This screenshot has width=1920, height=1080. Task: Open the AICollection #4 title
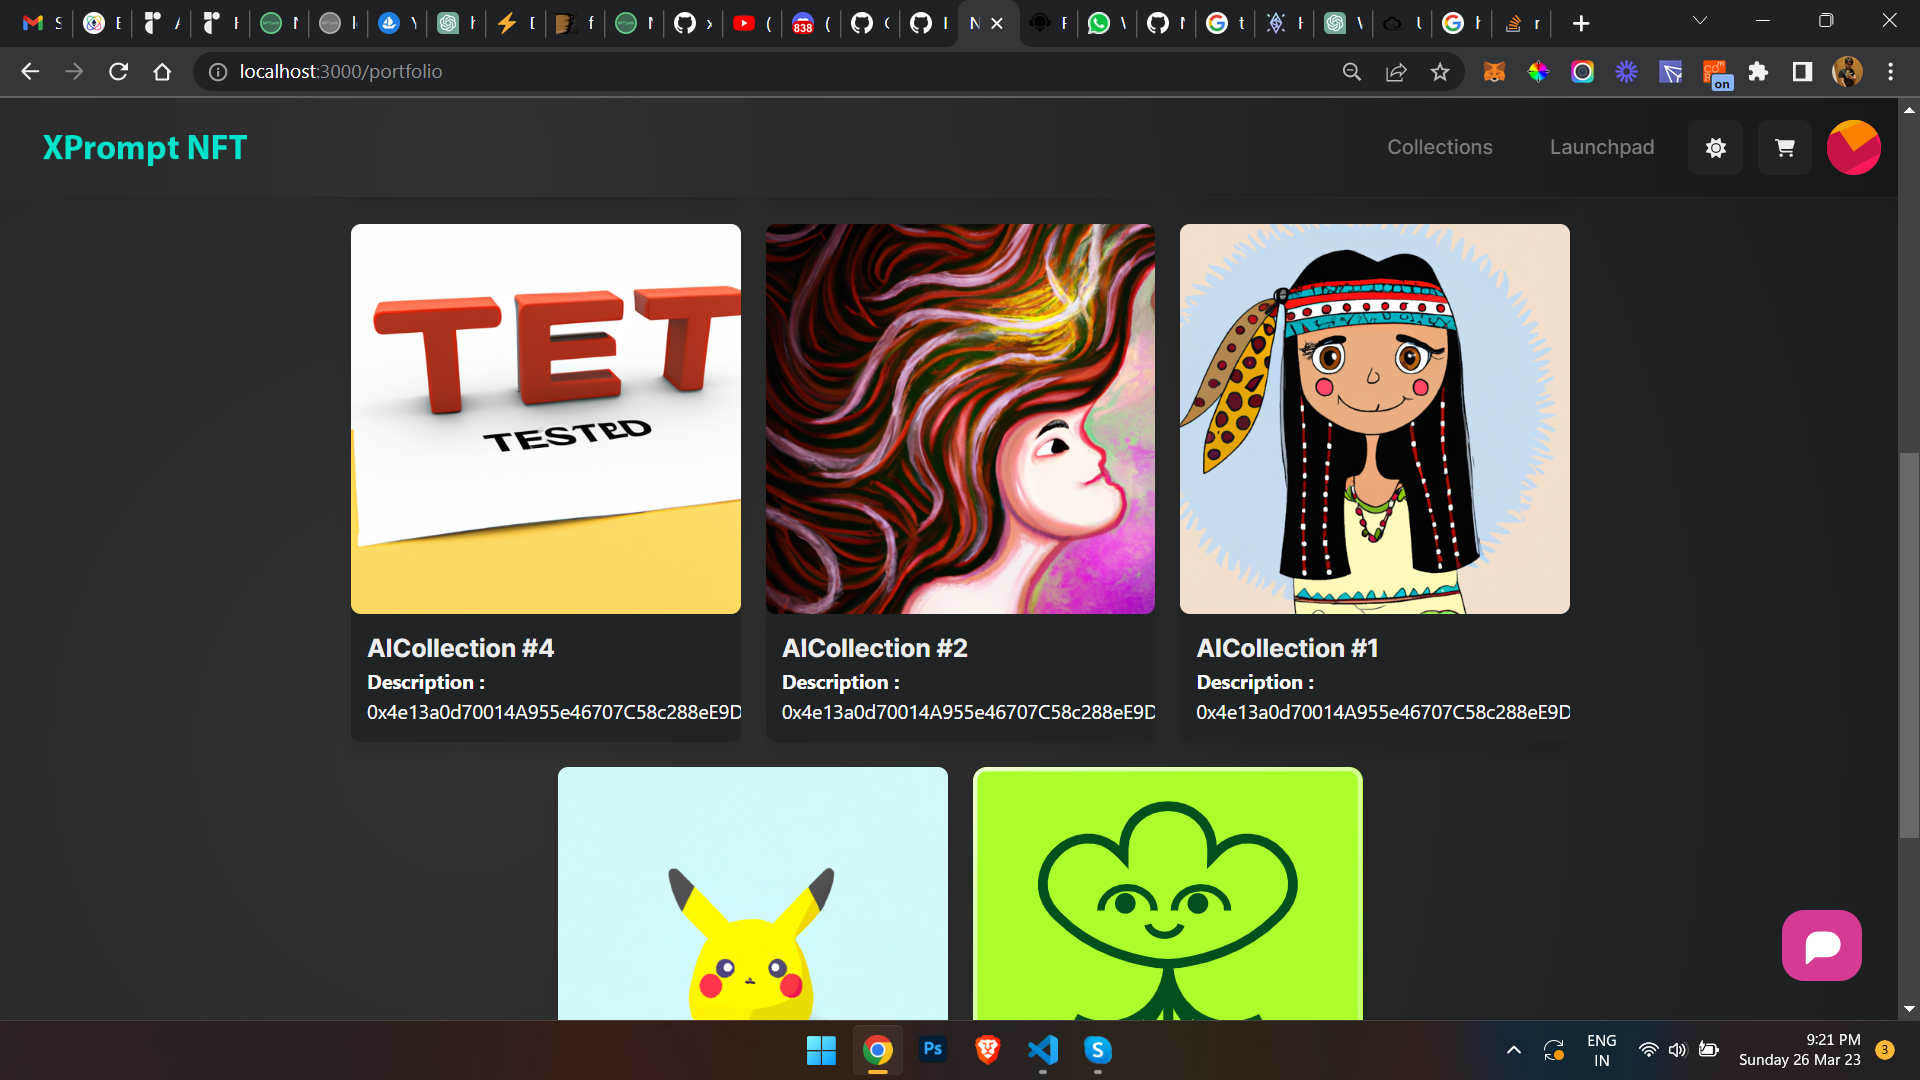pyautogui.click(x=460, y=648)
